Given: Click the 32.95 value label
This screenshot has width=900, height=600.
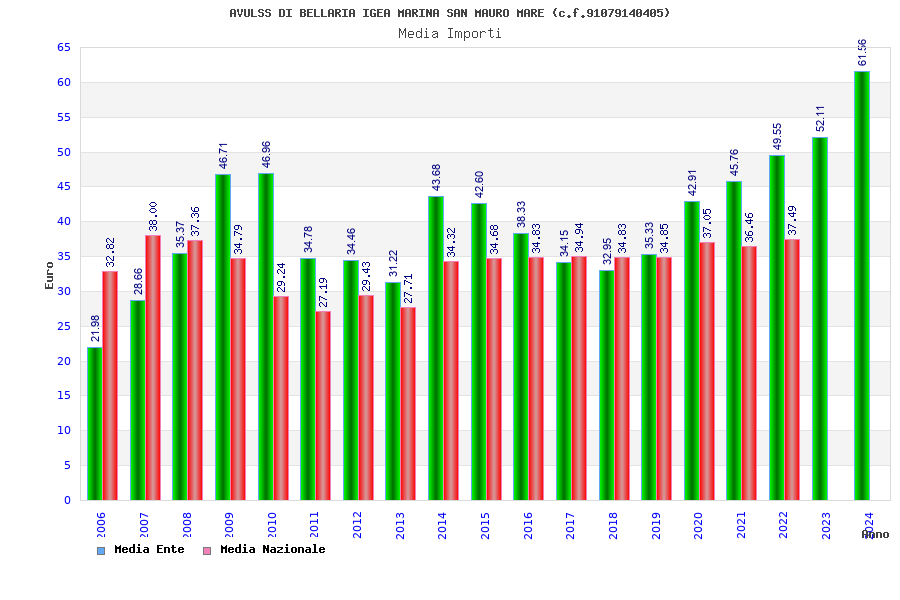Looking at the screenshot, I should pos(607,251).
